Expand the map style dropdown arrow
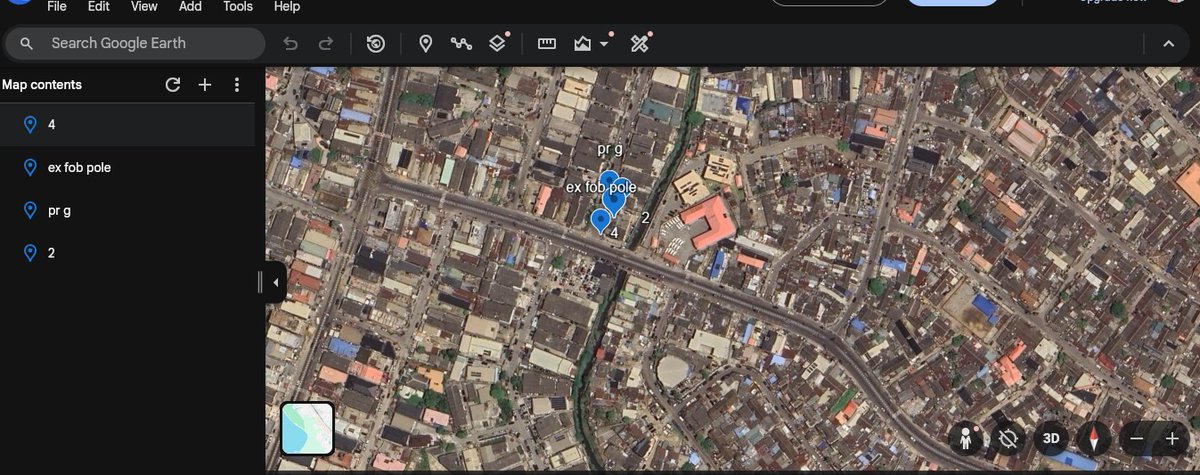This screenshot has width=1200, height=475. tap(604, 44)
